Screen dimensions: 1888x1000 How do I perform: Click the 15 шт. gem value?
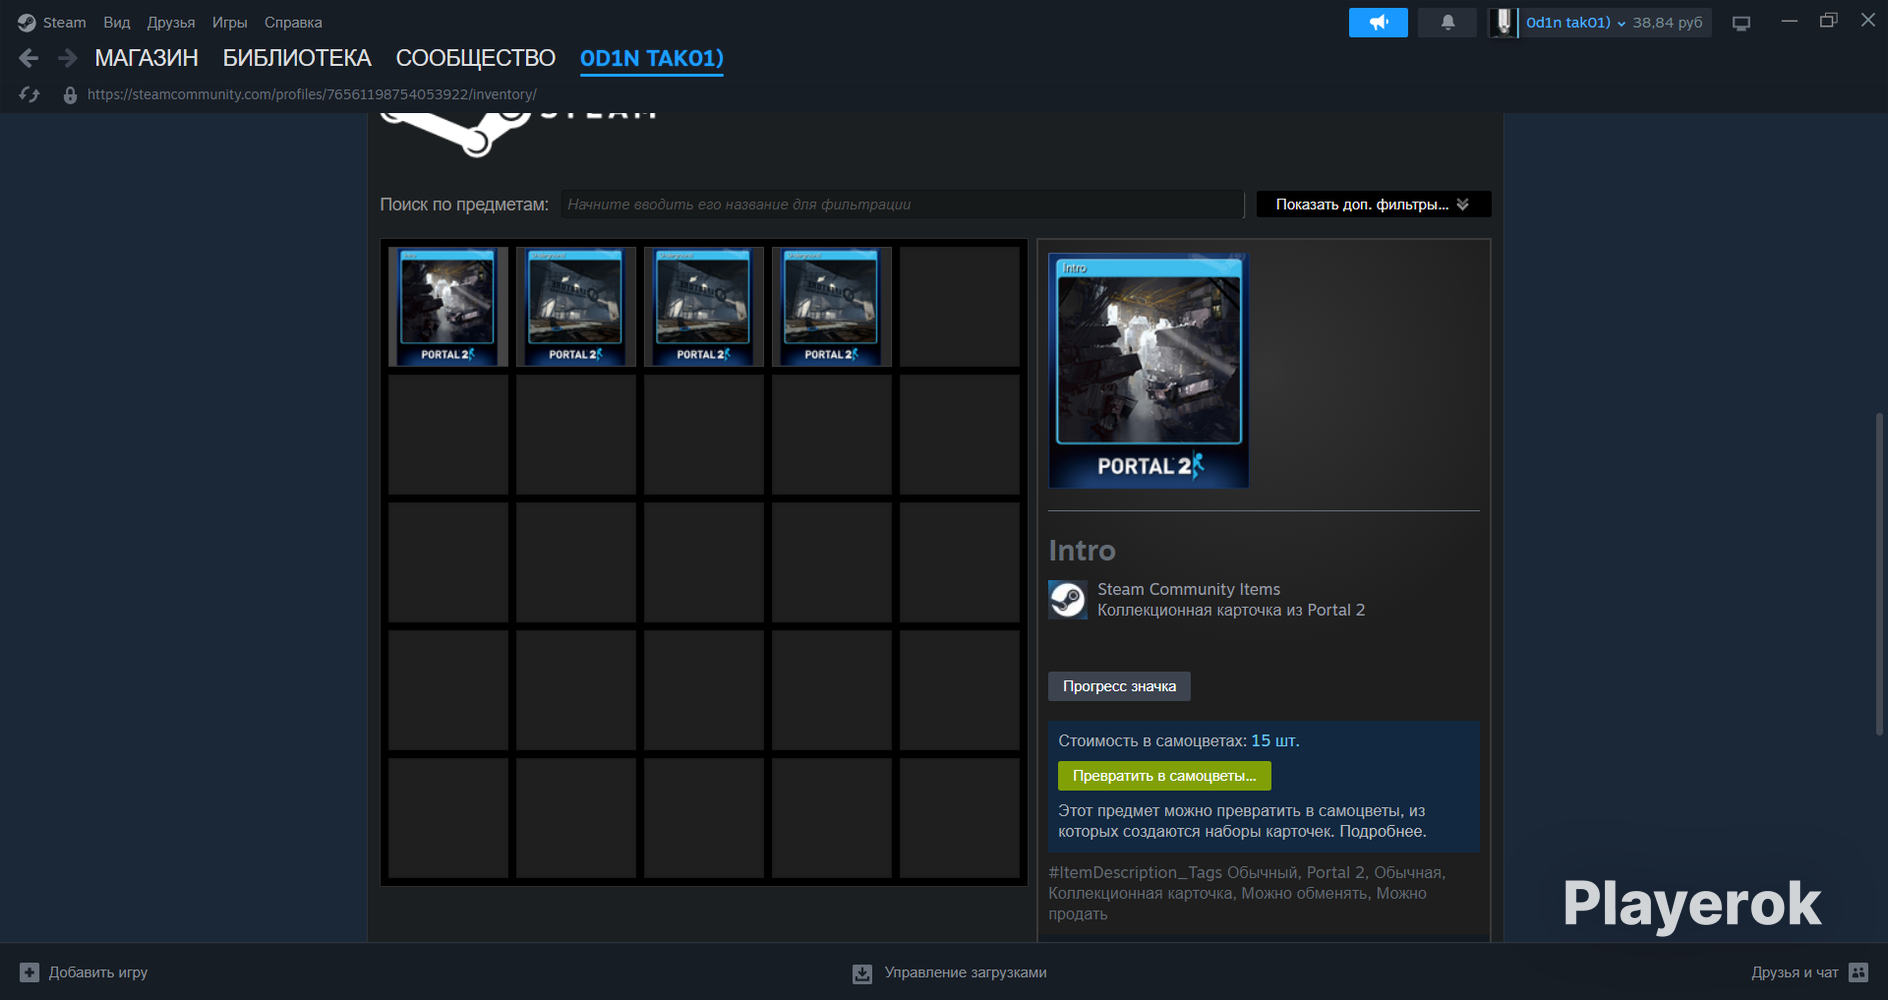coord(1275,741)
